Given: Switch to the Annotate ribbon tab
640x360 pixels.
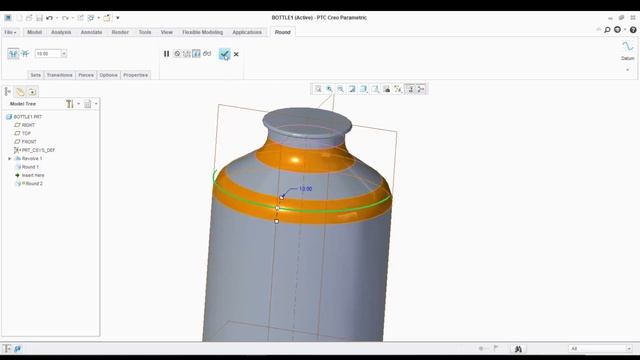Looking at the screenshot, I should click(91, 32).
